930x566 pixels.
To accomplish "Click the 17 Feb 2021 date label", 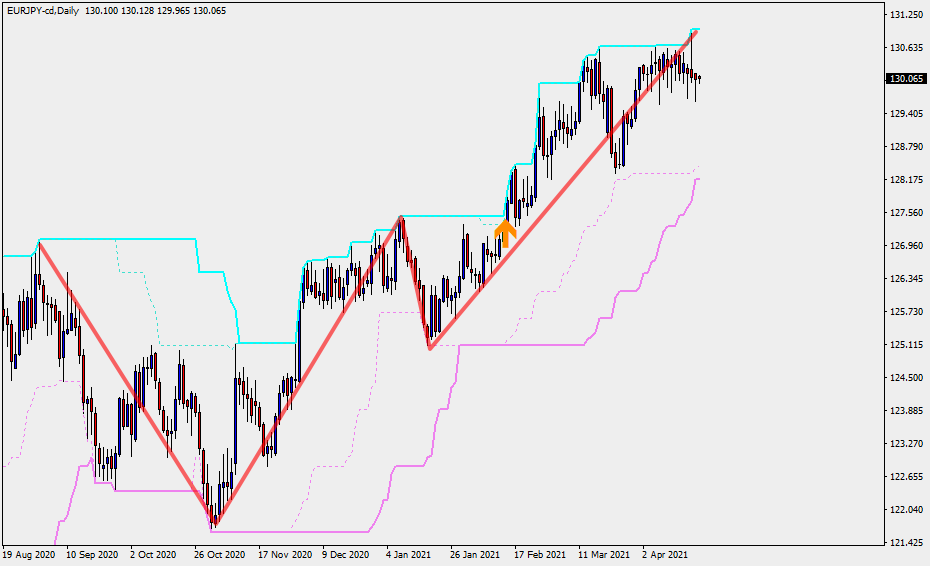I will pos(539,554).
